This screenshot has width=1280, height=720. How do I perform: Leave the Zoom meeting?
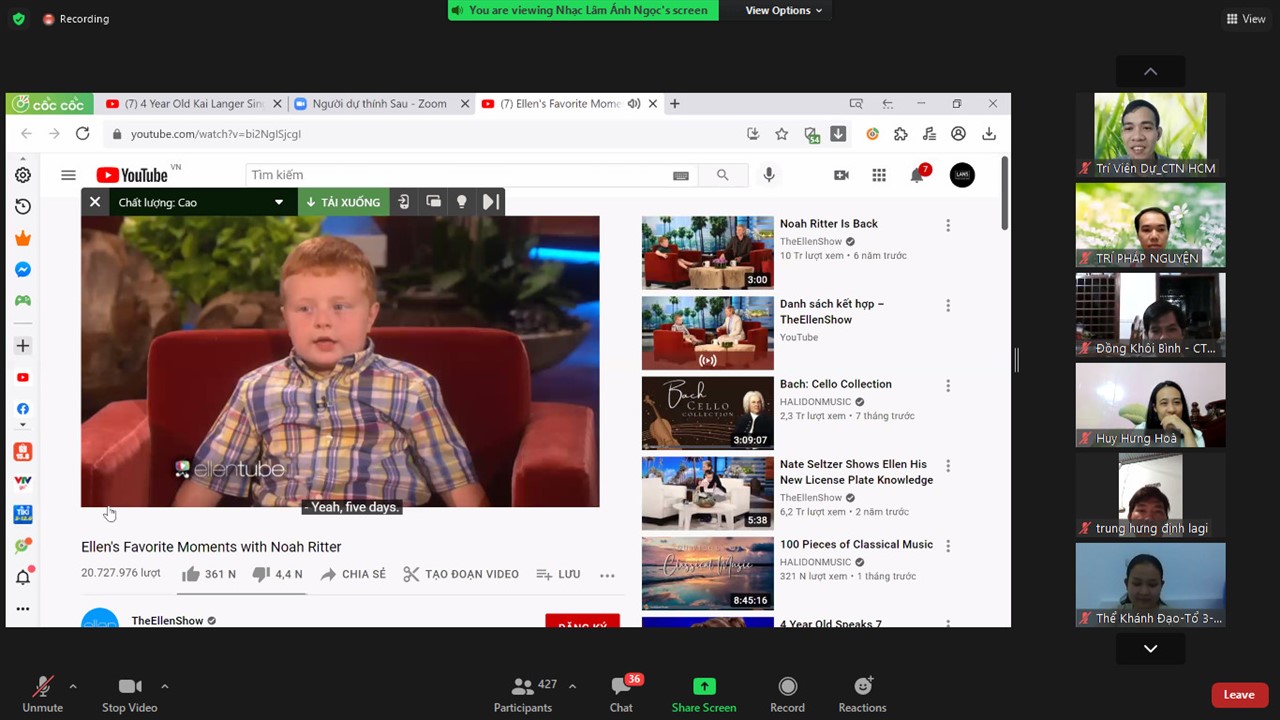click(x=1239, y=695)
